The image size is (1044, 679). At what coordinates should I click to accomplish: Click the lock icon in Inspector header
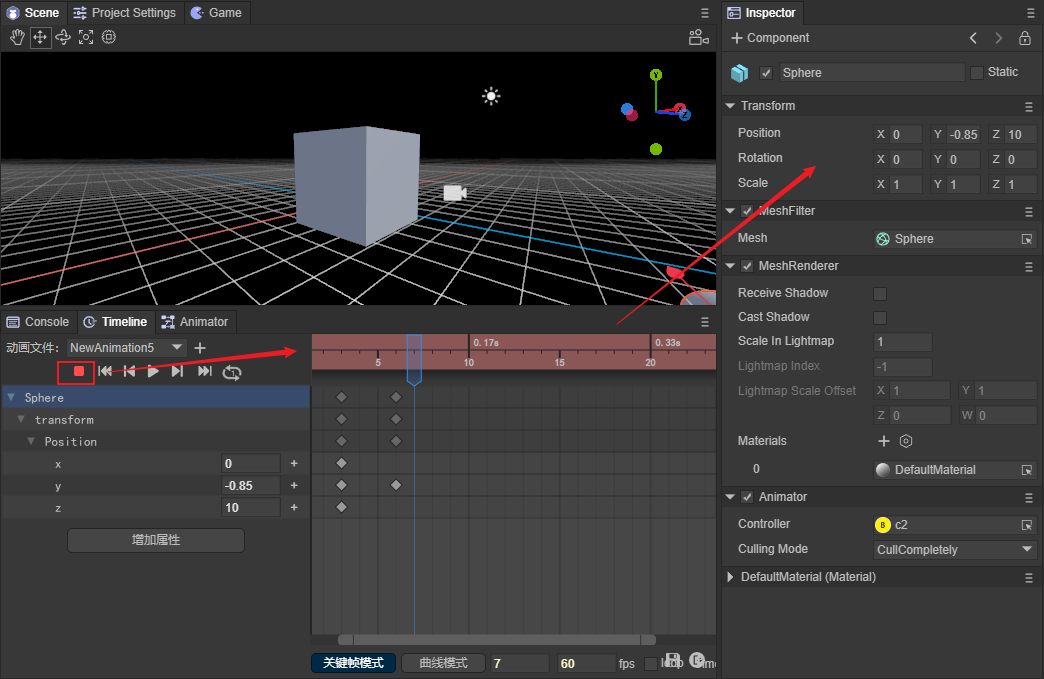pyautogui.click(x=1025, y=38)
